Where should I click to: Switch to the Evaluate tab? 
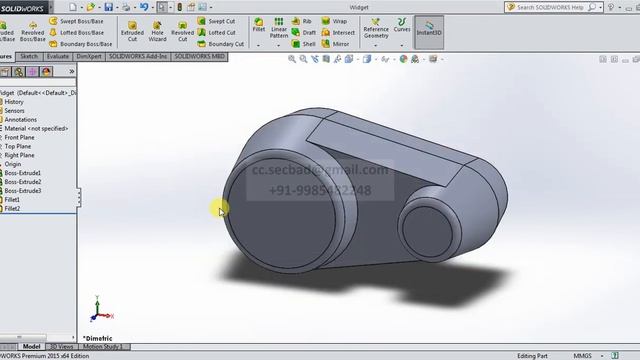tap(58, 56)
